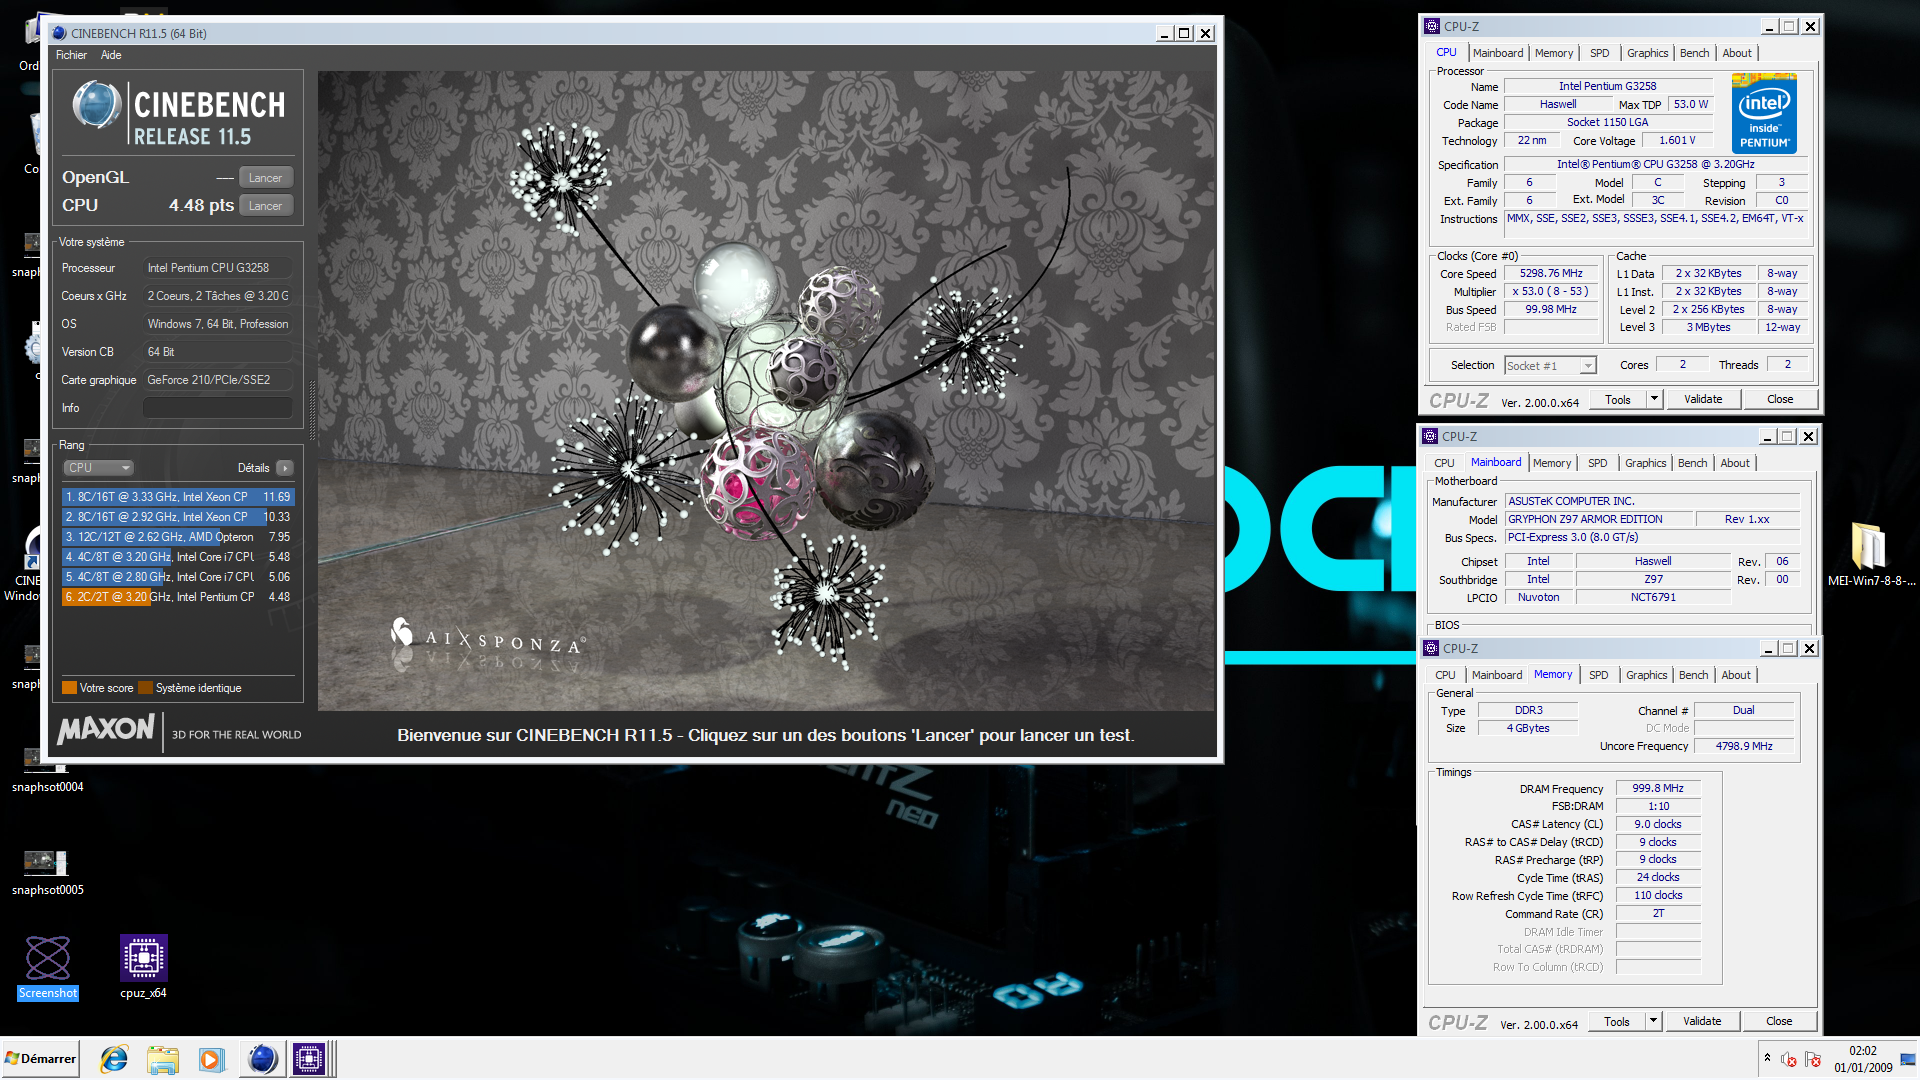Click the Cinebench globe logo

(97, 105)
